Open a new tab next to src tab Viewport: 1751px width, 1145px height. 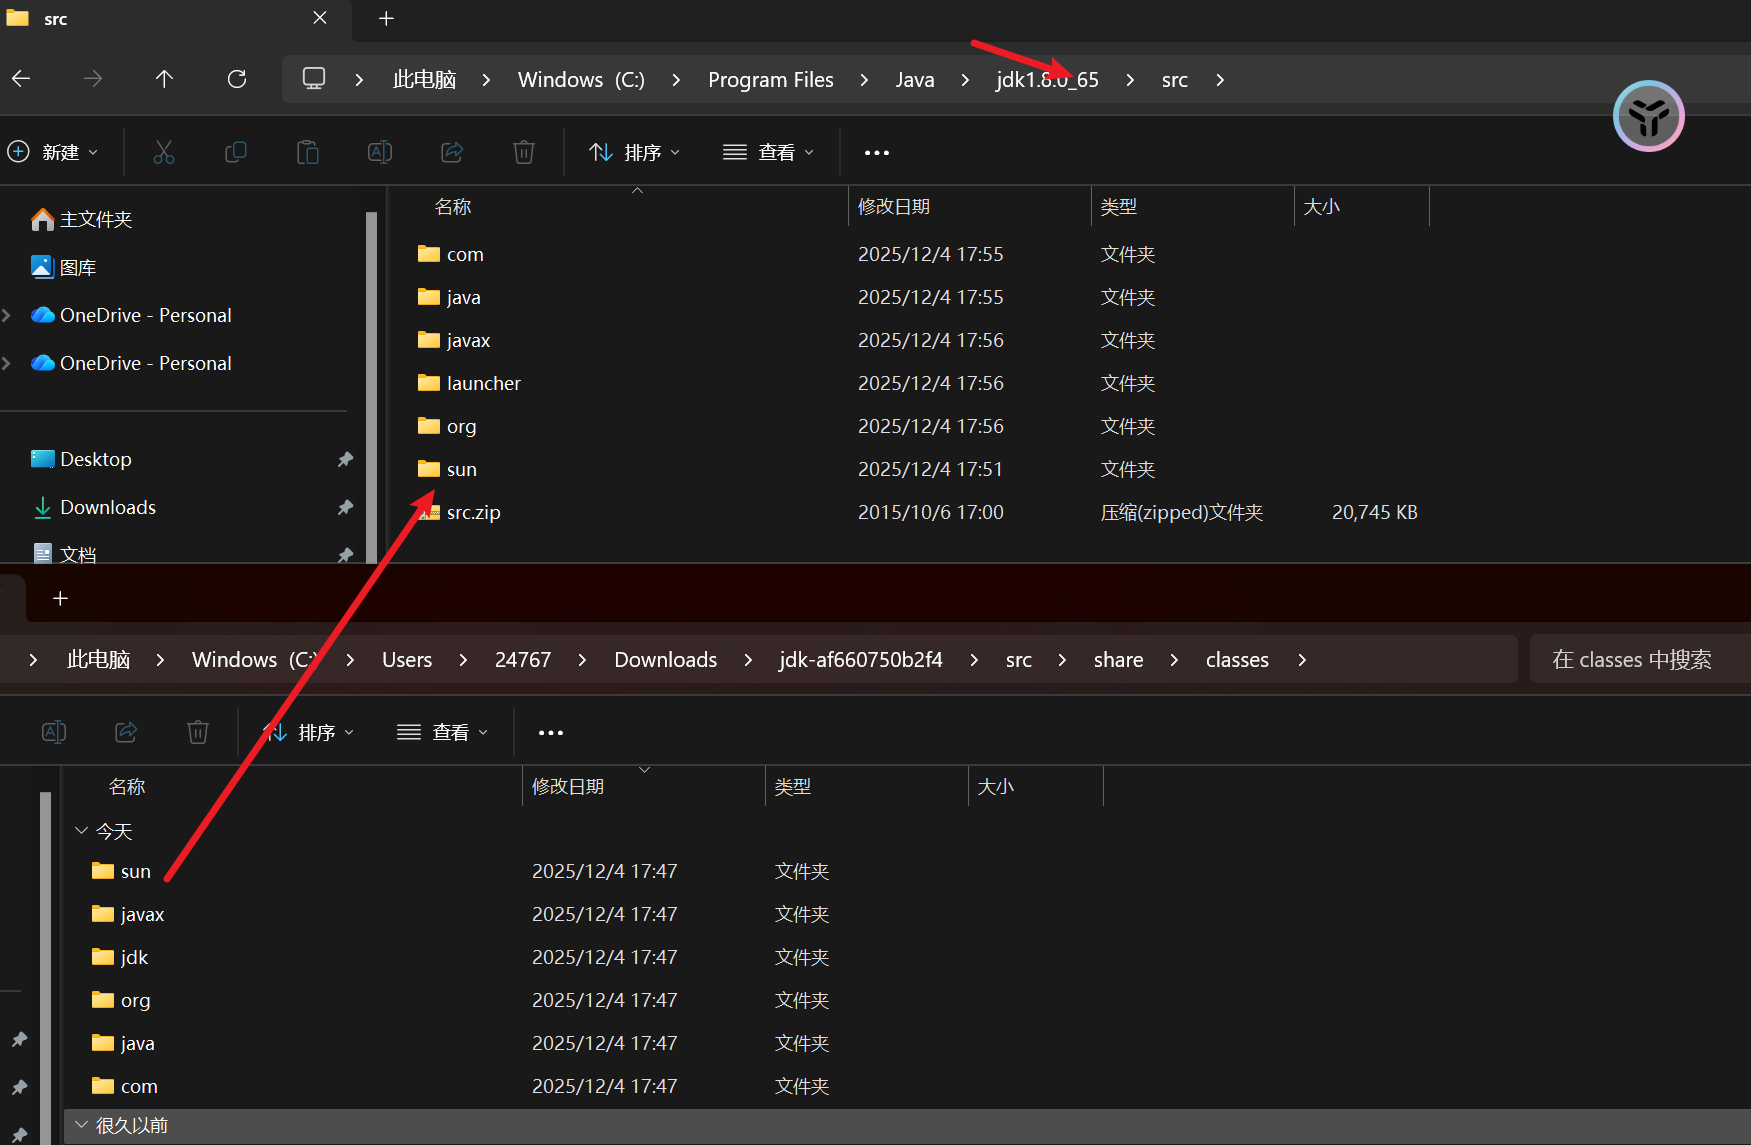pos(387,19)
